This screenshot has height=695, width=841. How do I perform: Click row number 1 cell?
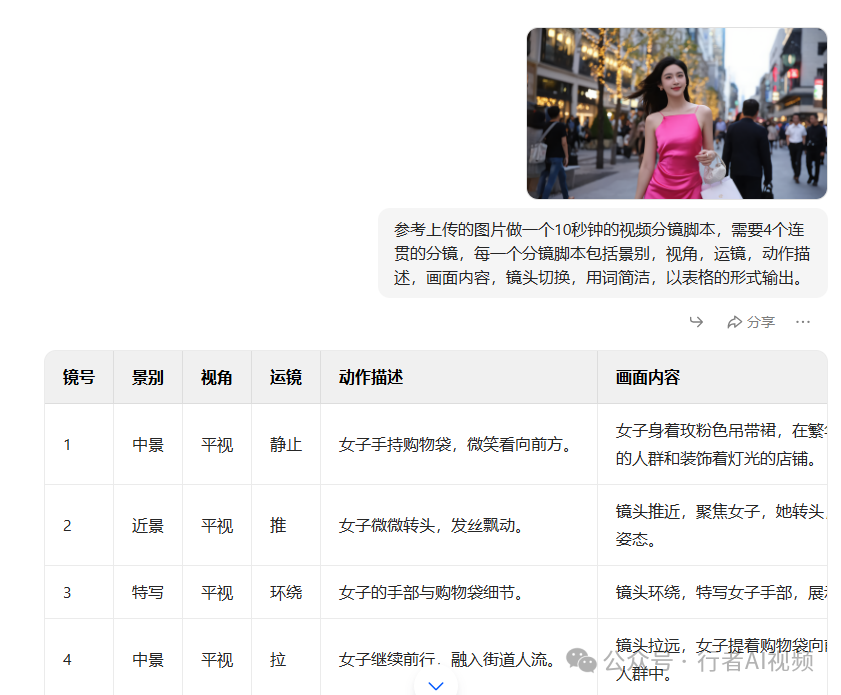point(79,445)
